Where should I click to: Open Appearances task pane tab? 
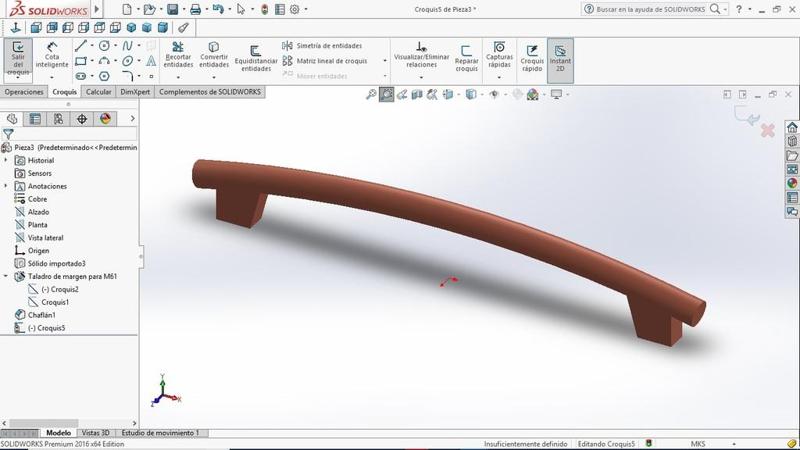(x=792, y=183)
